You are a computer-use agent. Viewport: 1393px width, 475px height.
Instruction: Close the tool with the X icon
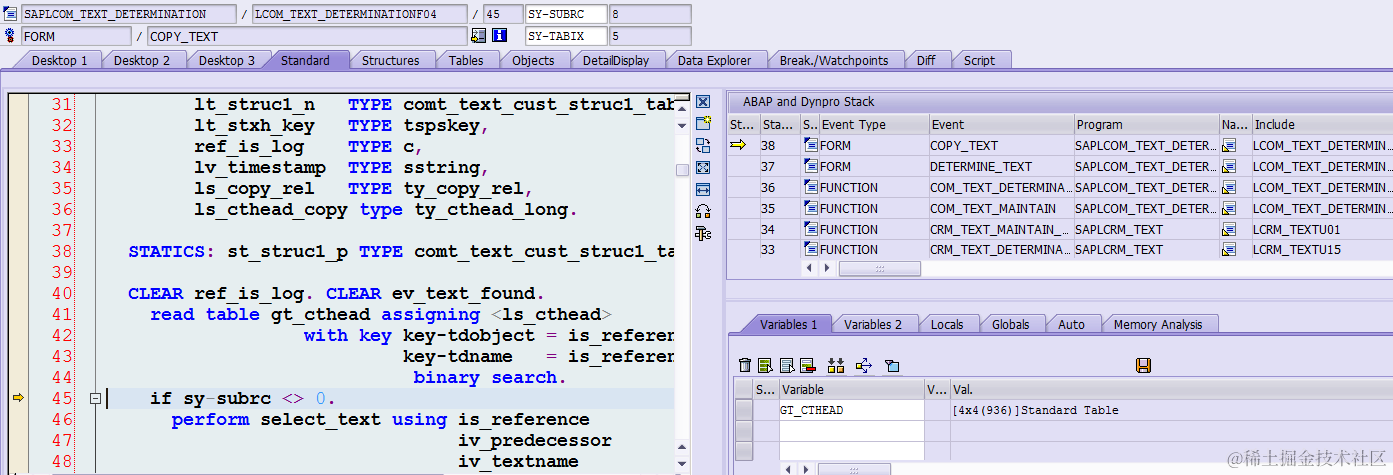(x=703, y=102)
